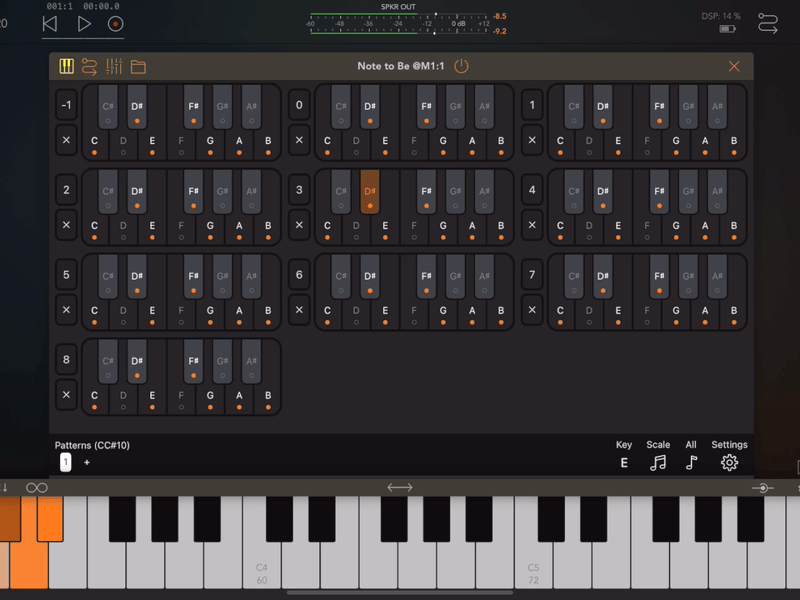
Task: Tap the X button beside octave 8
Action: [66, 393]
